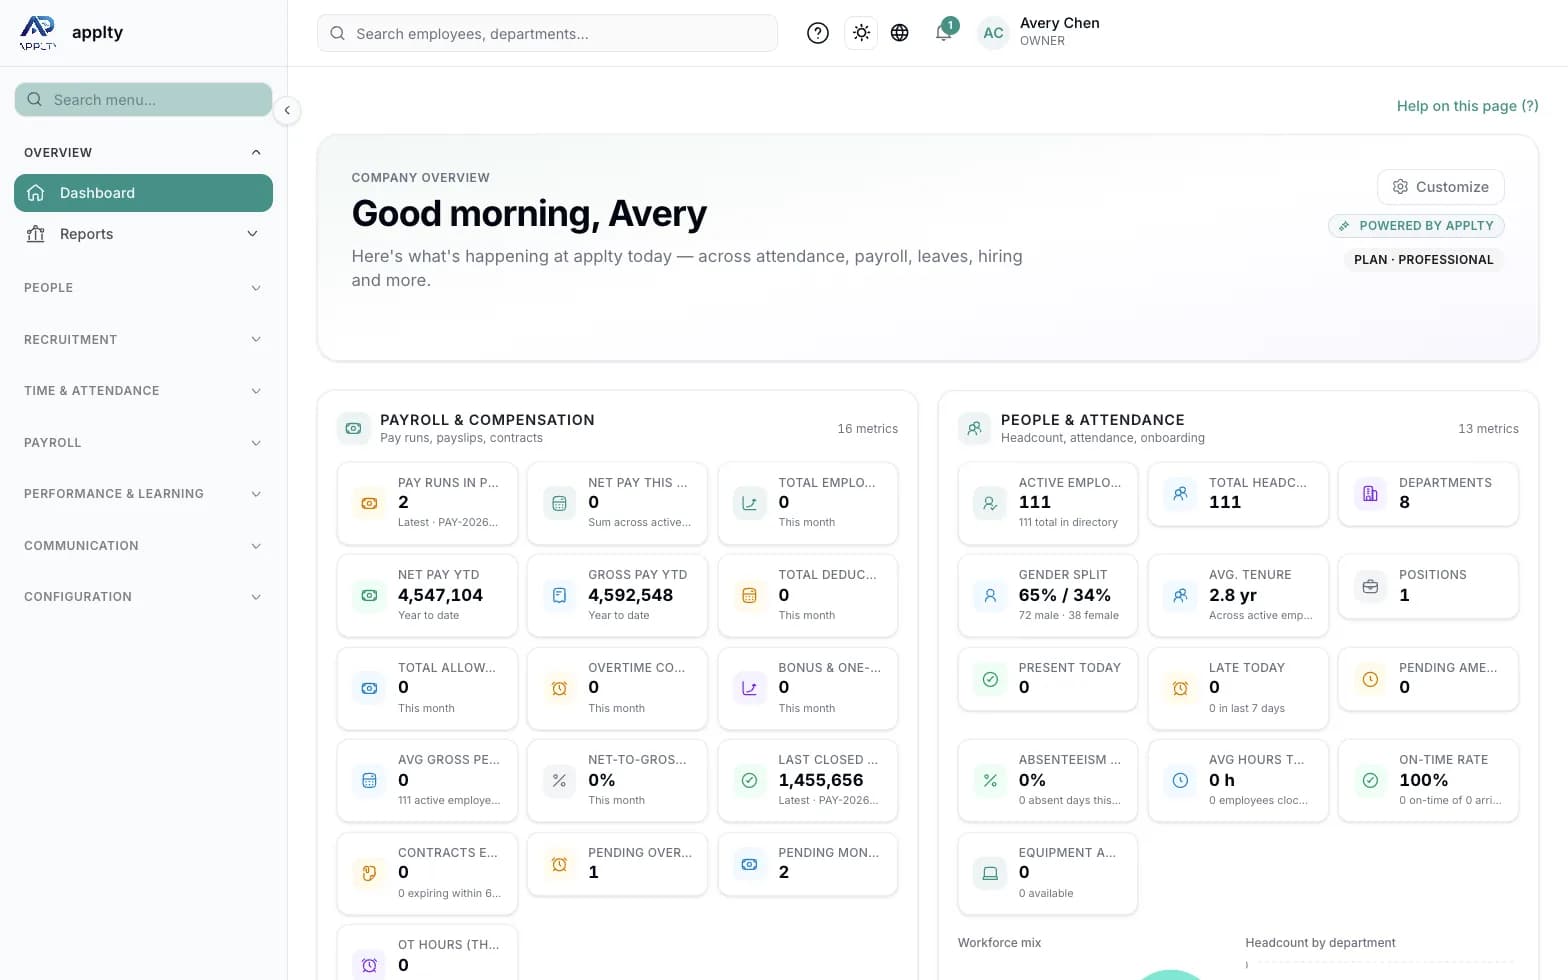Focus the Search menu field

point(143,100)
